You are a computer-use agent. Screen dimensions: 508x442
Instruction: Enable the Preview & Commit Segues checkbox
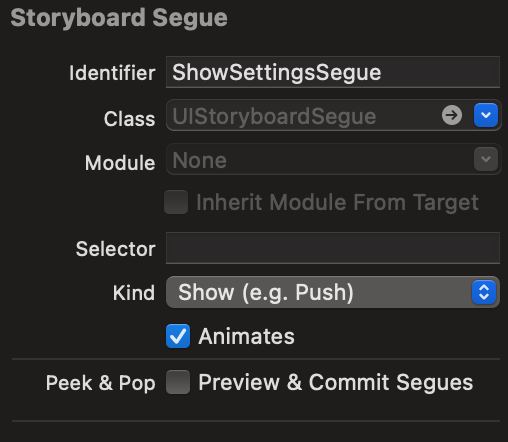tap(178, 382)
